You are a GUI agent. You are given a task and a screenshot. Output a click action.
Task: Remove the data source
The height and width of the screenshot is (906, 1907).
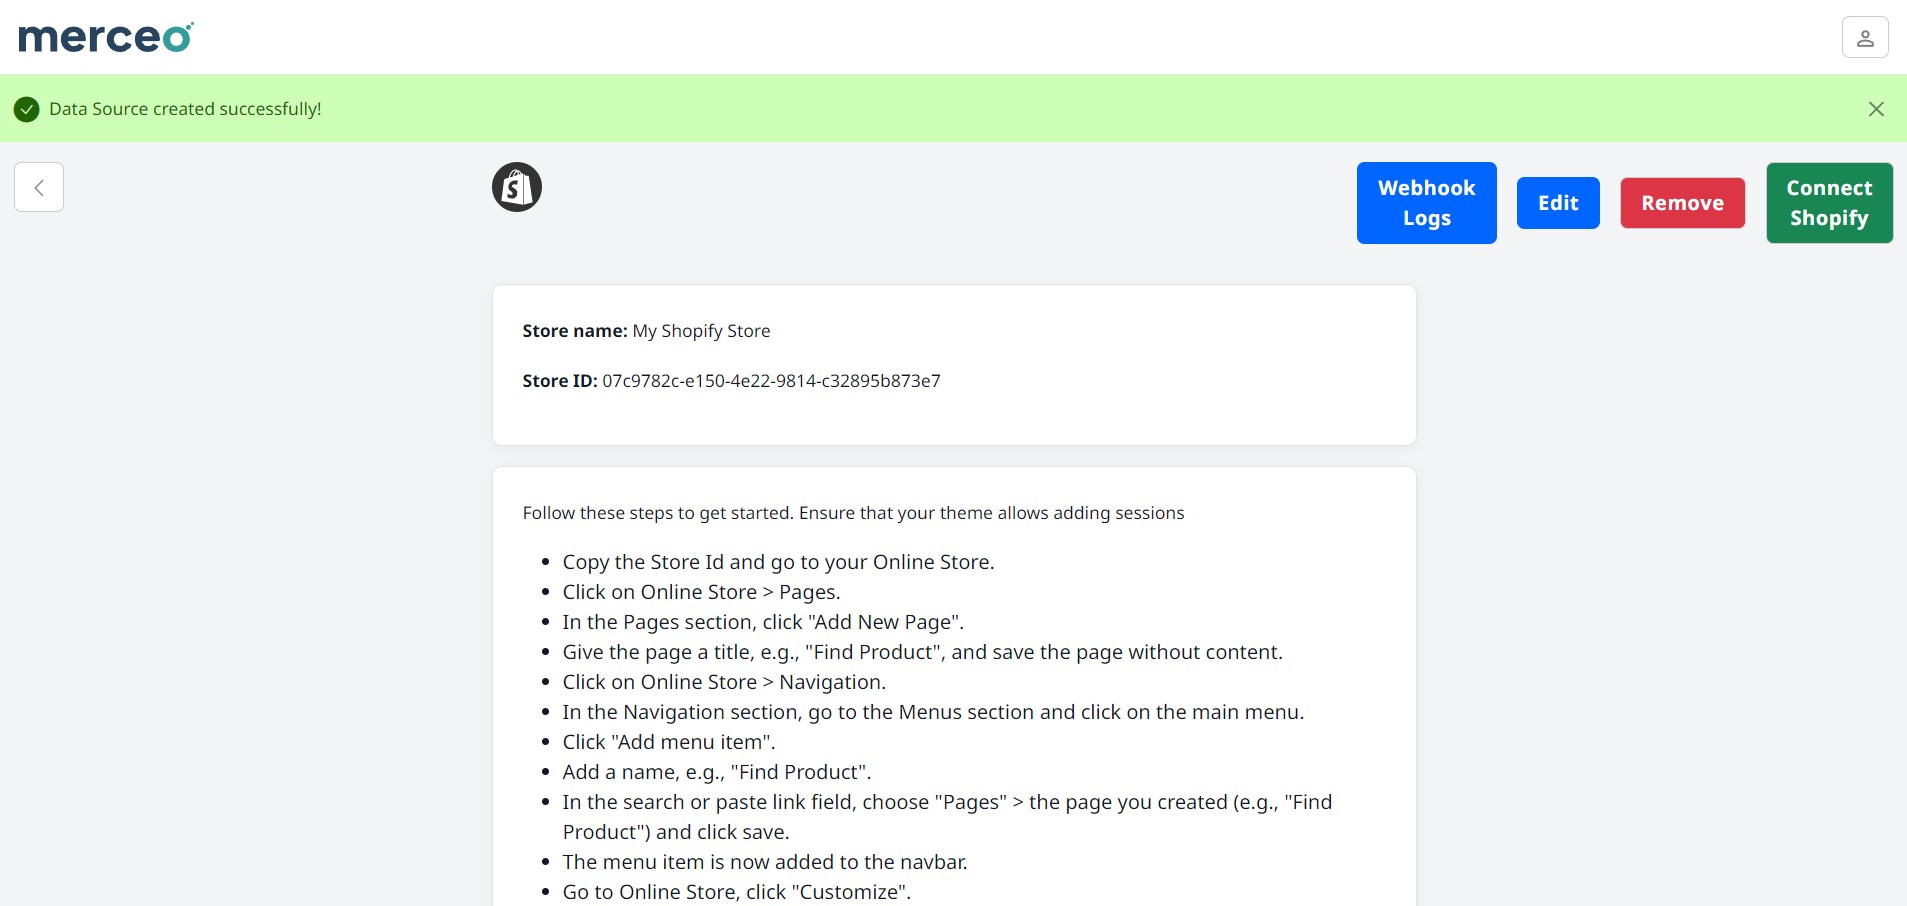point(1682,203)
